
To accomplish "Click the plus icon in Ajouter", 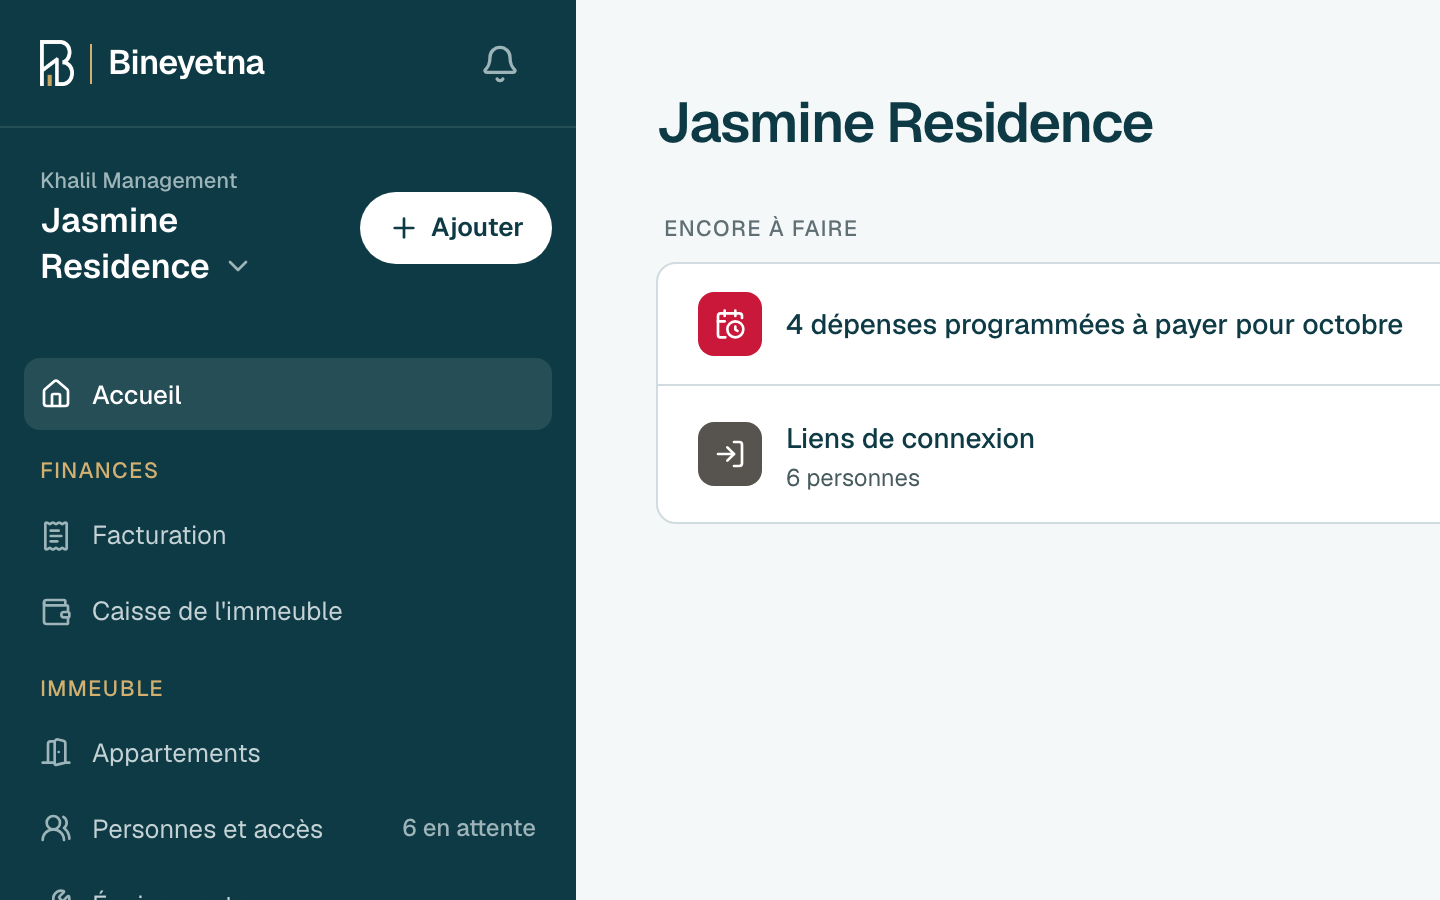I will [x=404, y=228].
